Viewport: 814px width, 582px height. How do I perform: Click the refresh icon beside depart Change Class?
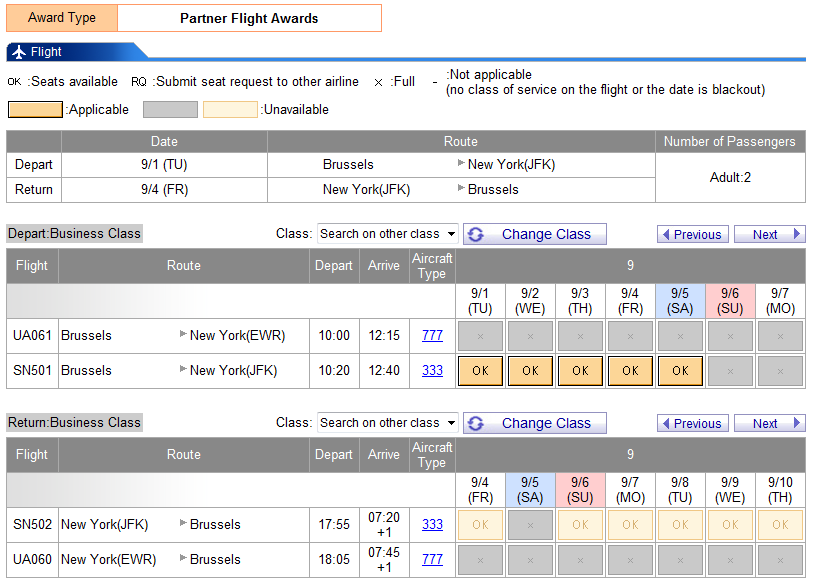pyautogui.click(x=477, y=234)
